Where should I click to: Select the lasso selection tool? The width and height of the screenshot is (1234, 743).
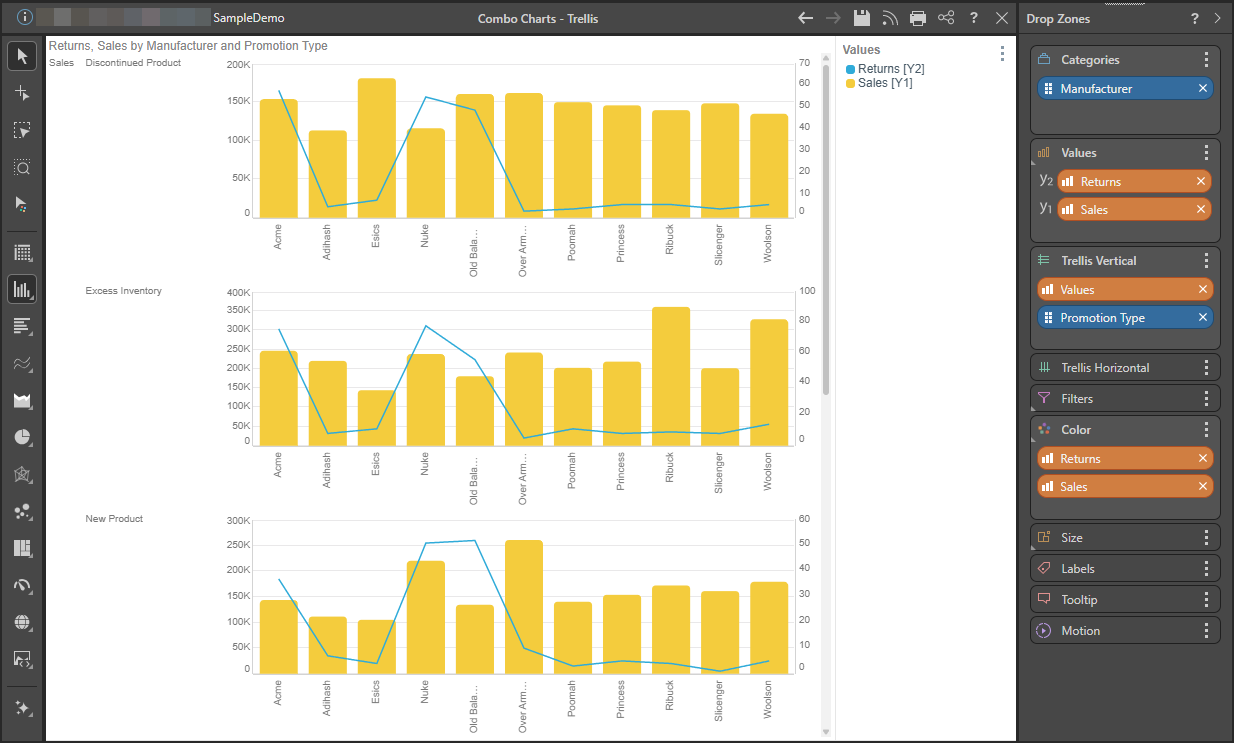(22, 130)
